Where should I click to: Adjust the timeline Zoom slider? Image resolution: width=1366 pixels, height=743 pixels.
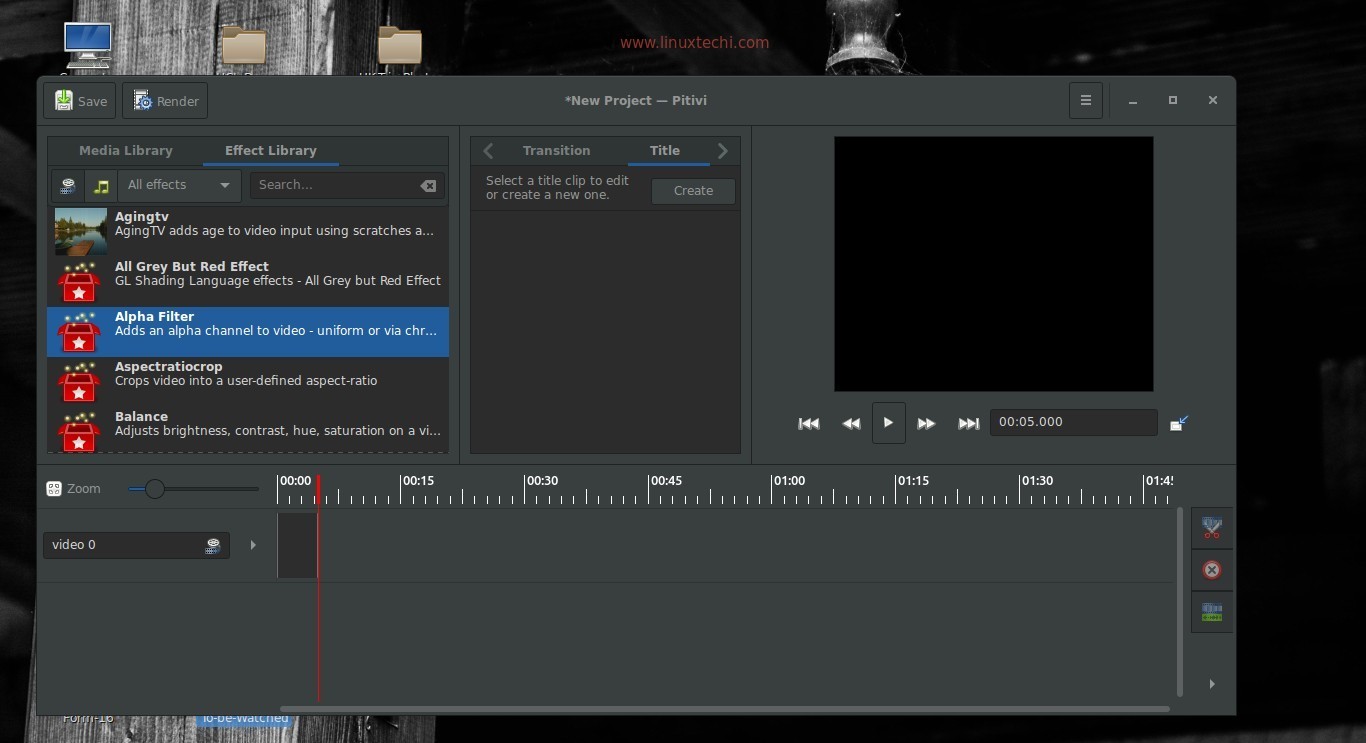pyautogui.click(x=155, y=488)
